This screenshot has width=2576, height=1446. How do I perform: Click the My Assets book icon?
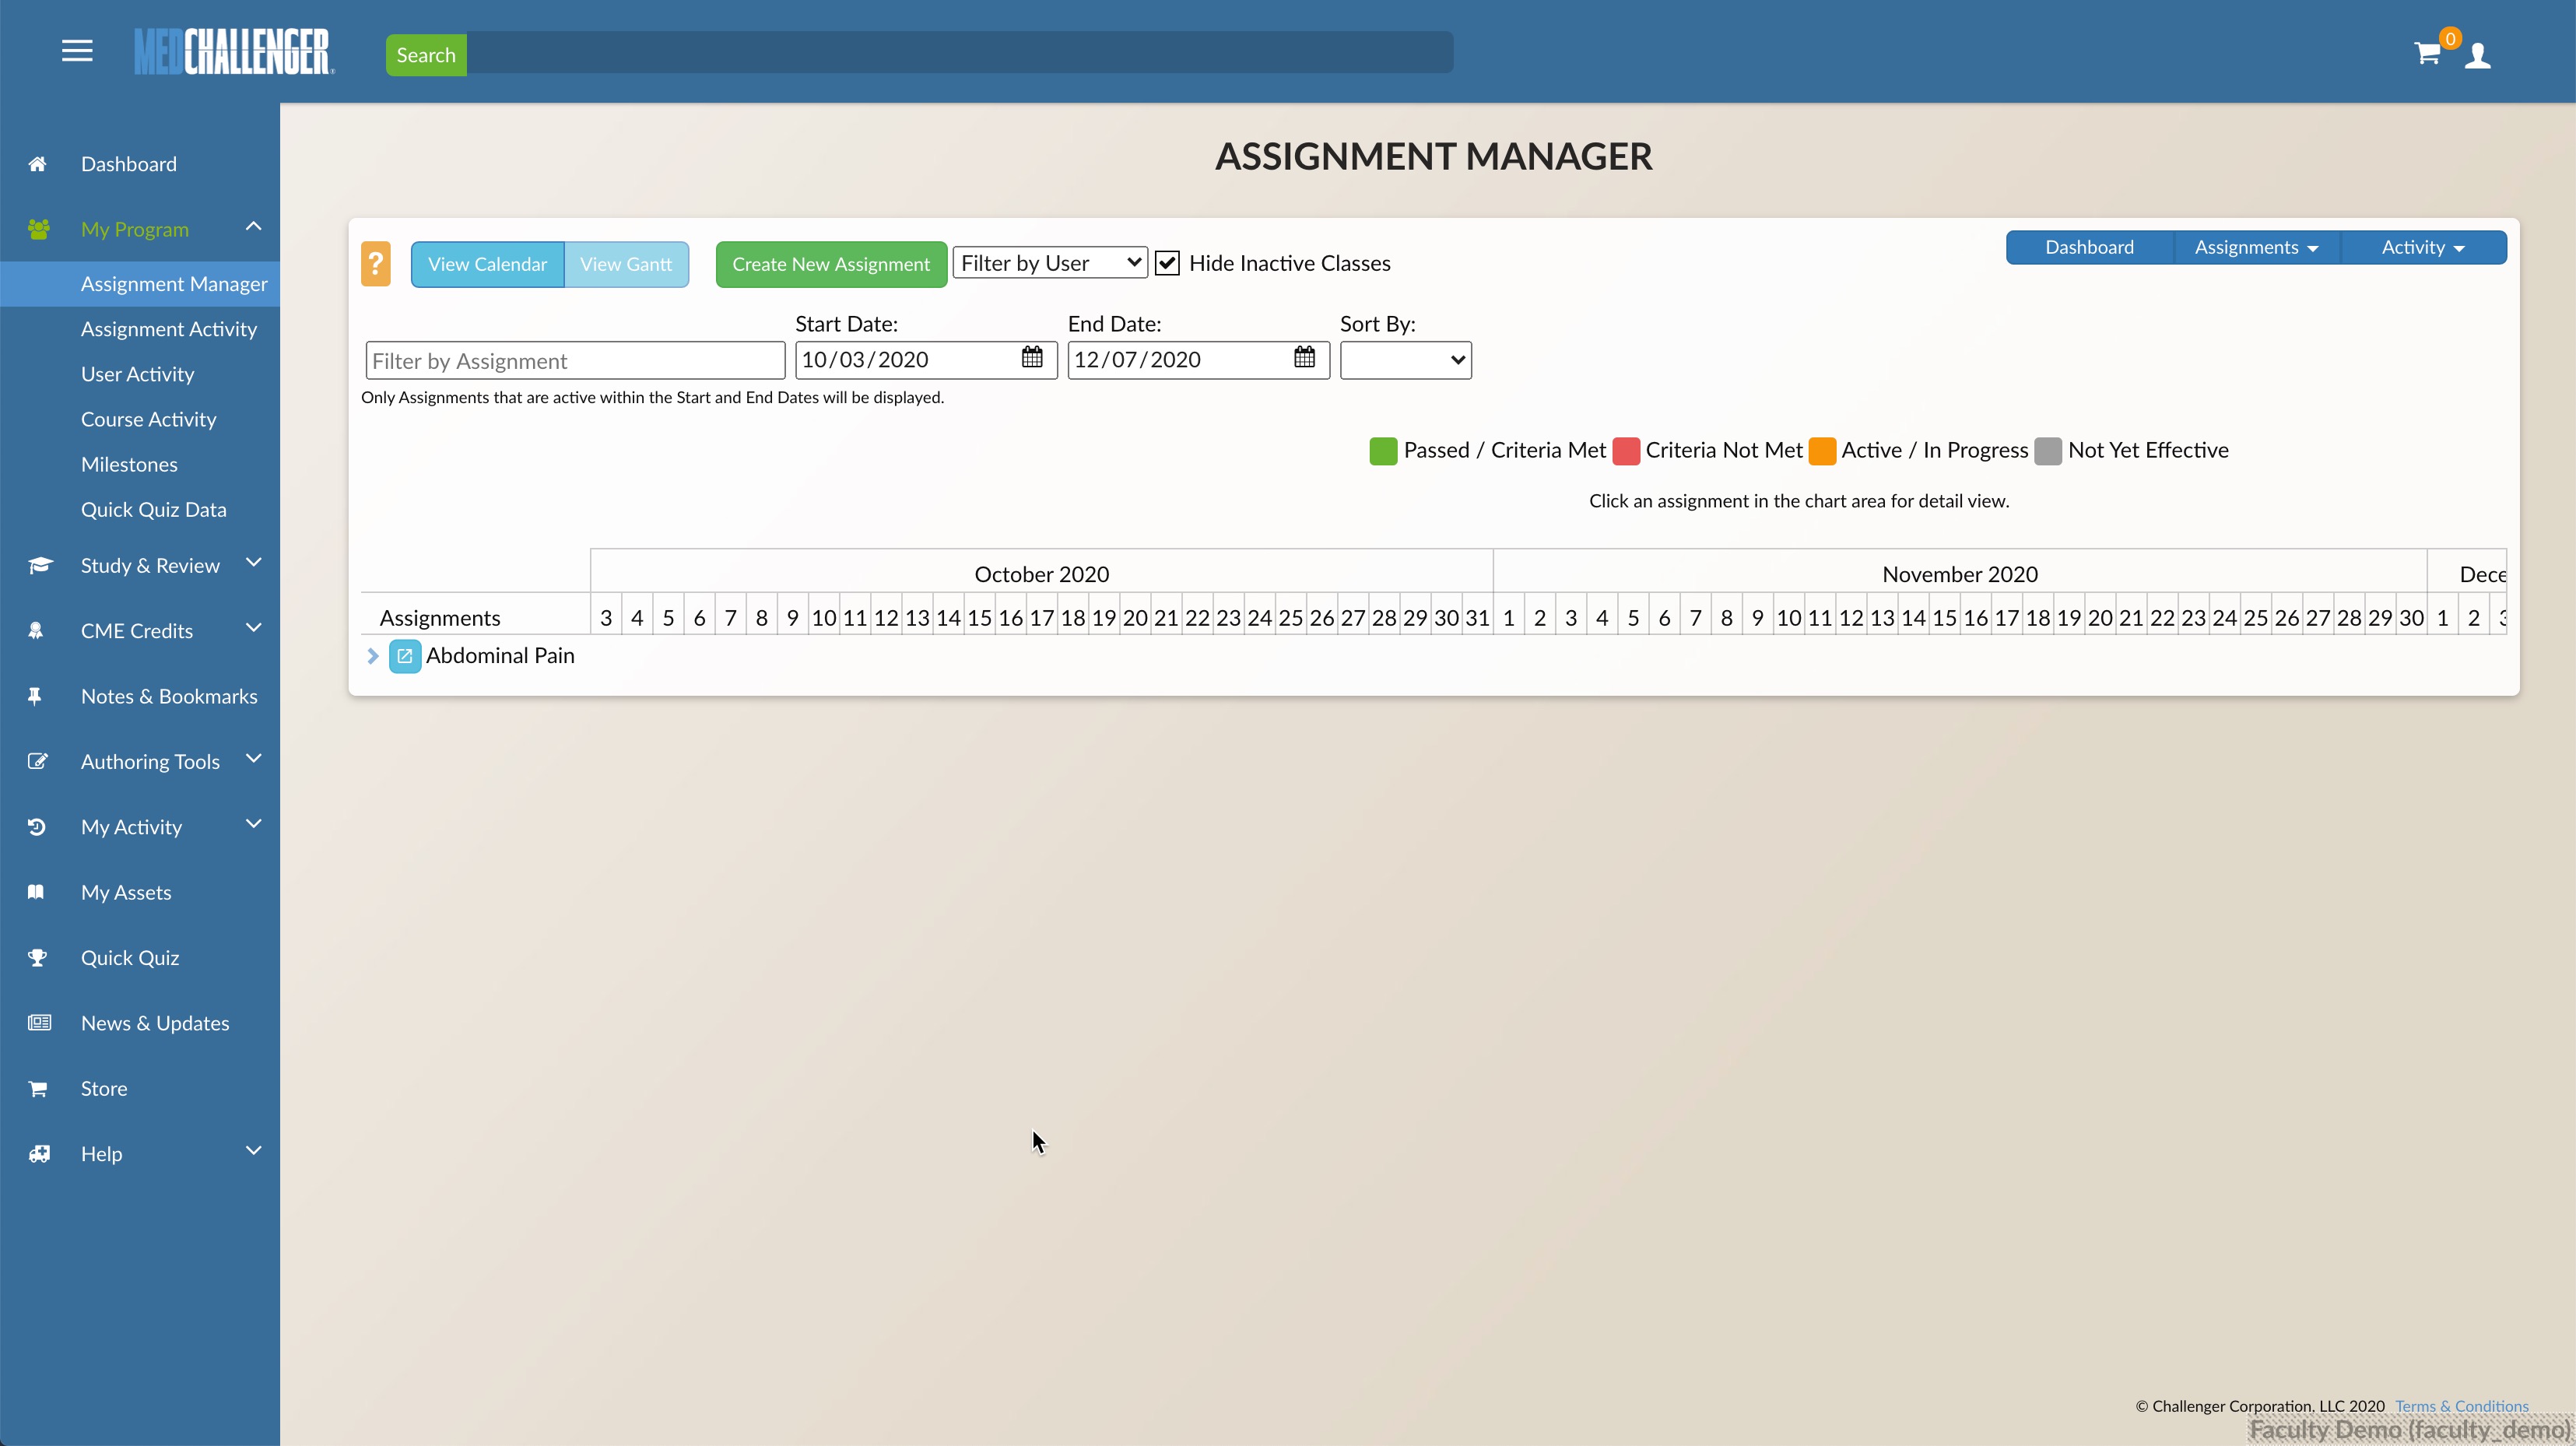[x=36, y=892]
